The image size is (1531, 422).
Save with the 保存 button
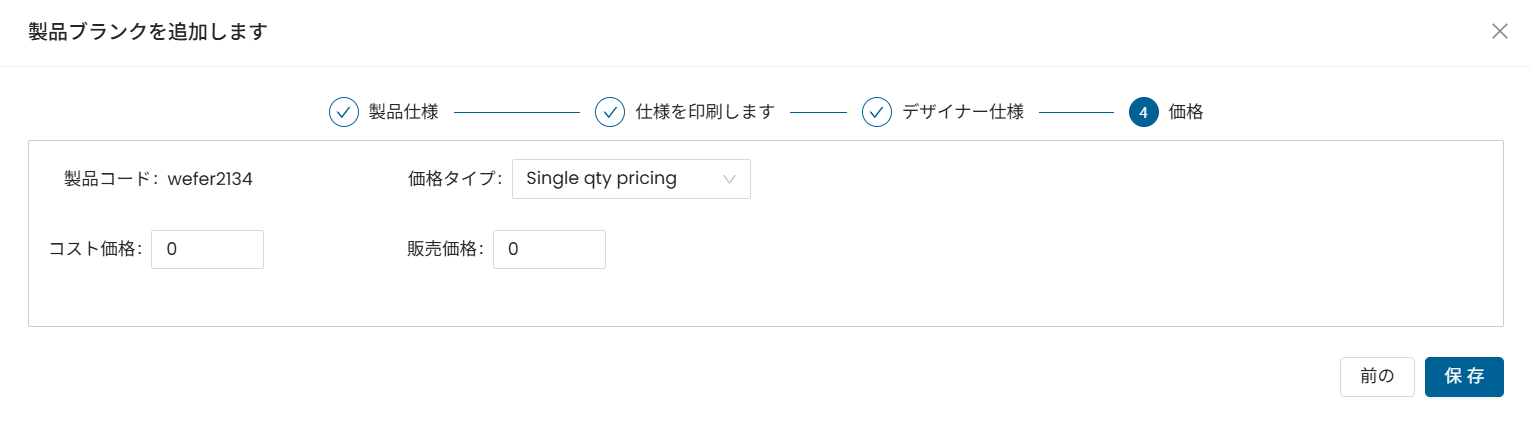point(1464,377)
